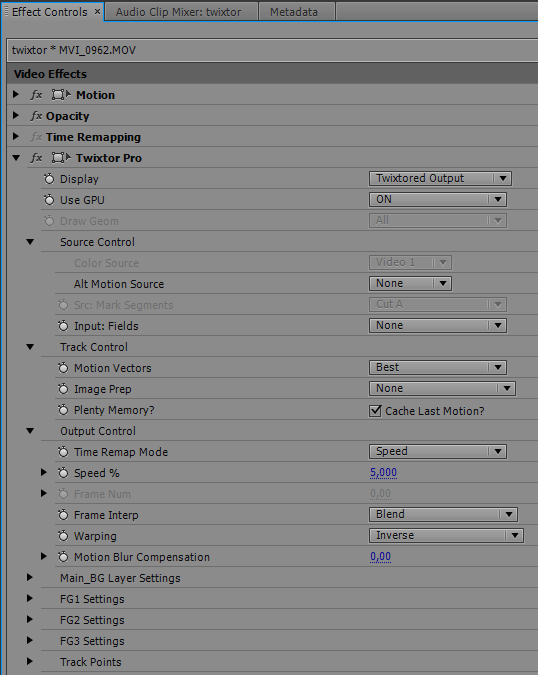Toggle Frame Interp stopwatch
Image resolution: width=538 pixels, height=675 pixels.
point(63,515)
